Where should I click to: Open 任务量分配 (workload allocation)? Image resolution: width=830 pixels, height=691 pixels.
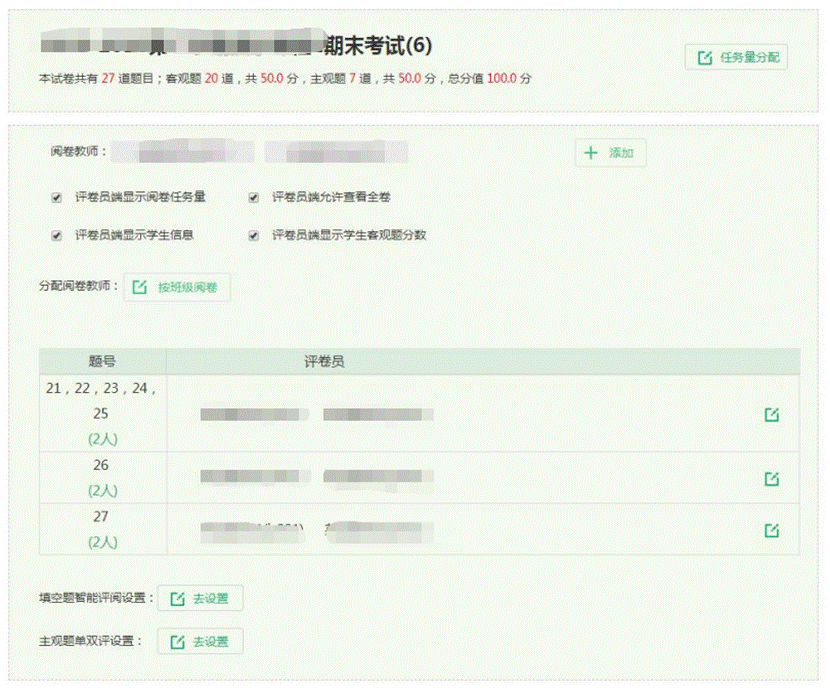click(x=738, y=57)
